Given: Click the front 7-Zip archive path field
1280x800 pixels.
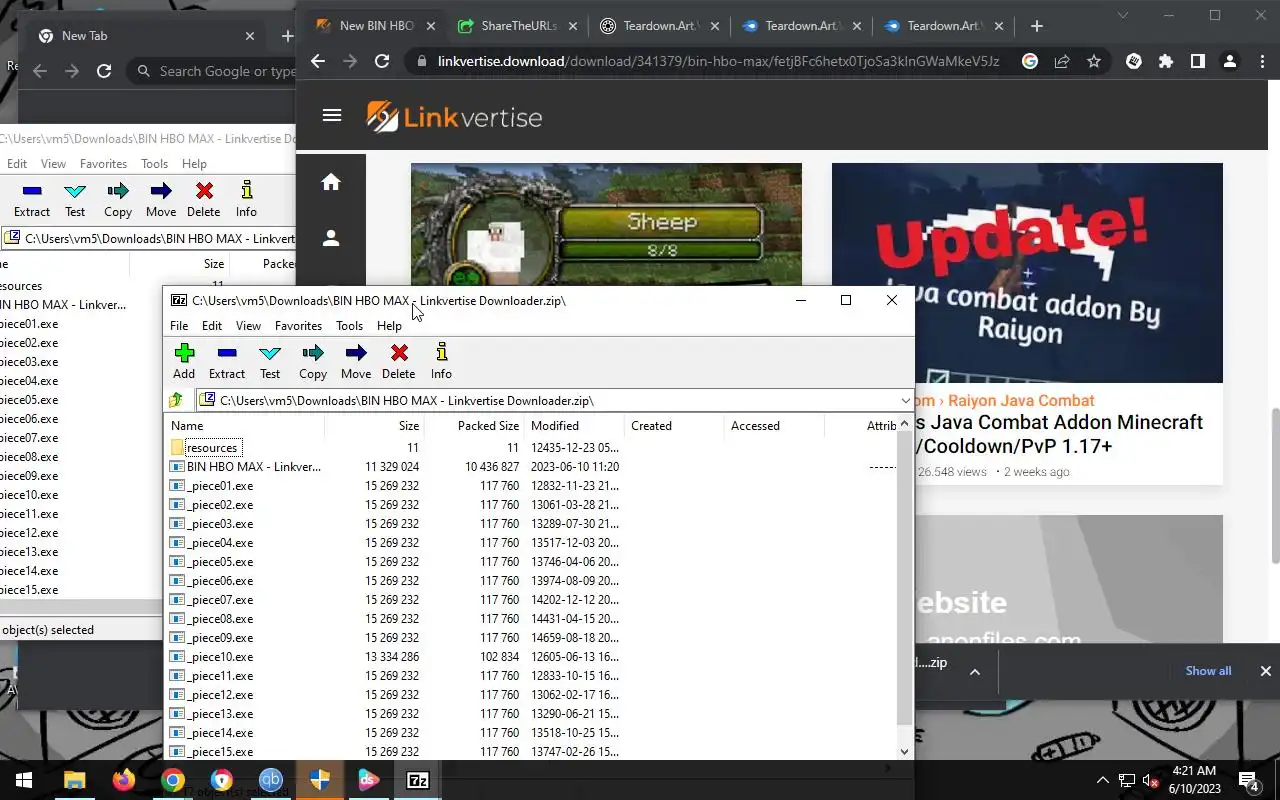Looking at the screenshot, I should pyautogui.click(x=555, y=400).
